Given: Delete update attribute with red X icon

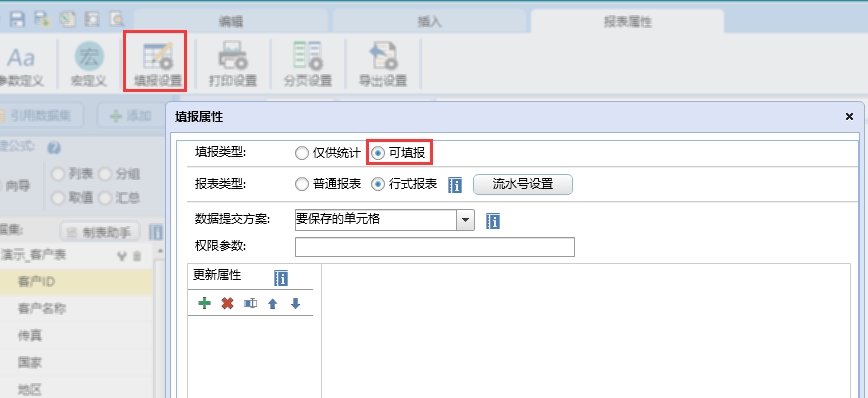Looking at the screenshot, I should click(228, 303).
